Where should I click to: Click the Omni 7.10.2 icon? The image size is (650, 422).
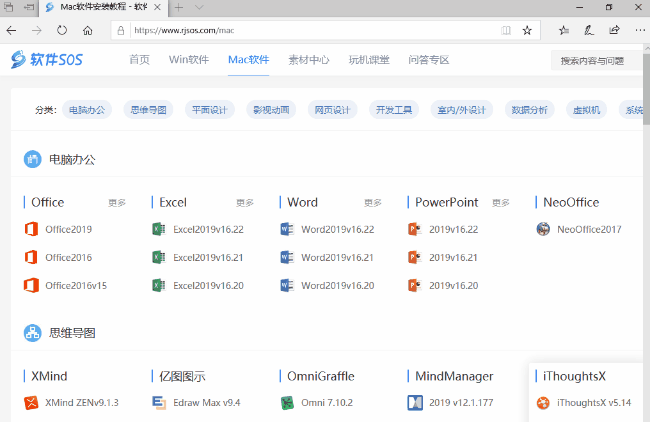click(x=287, y=403)
